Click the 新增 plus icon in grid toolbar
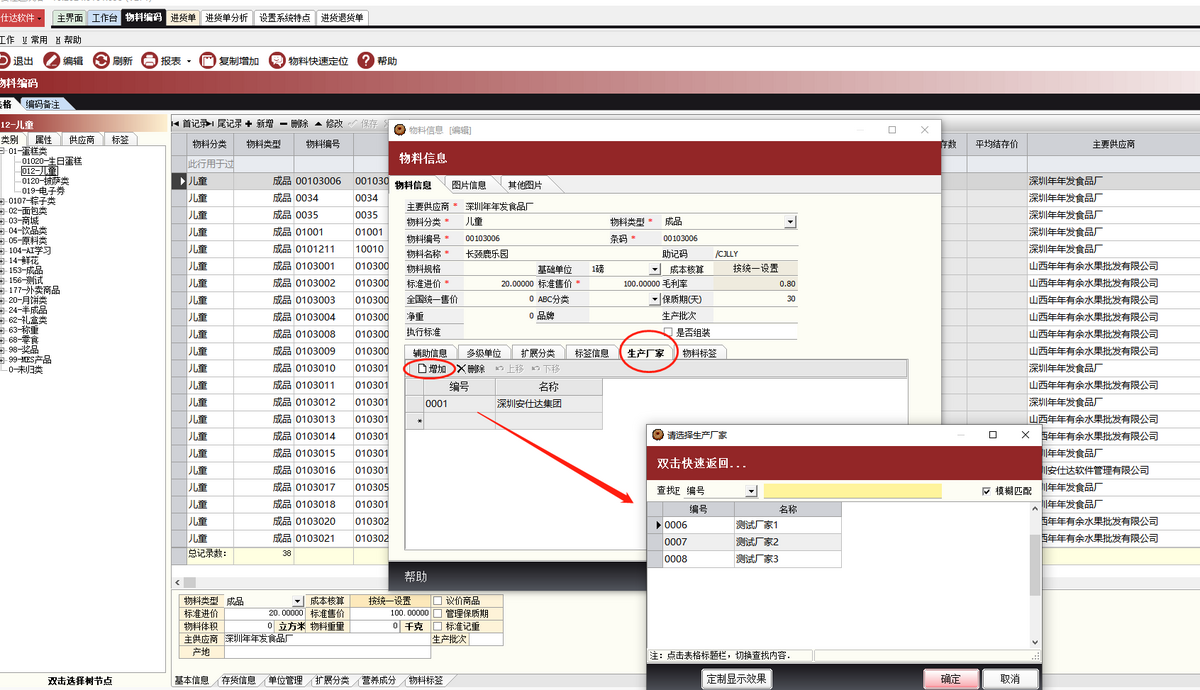 click(x=248, y=124)
